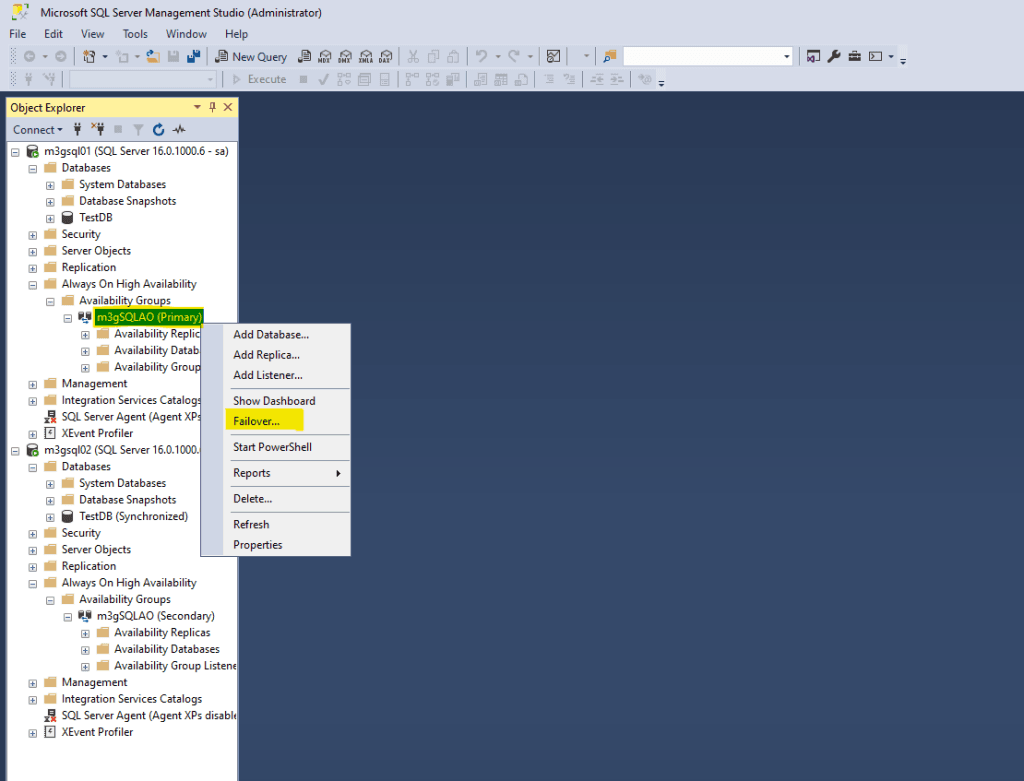Expand TestDB (Synchronized) under m3gsql02
1024x781 pixels.
point(50,517)
